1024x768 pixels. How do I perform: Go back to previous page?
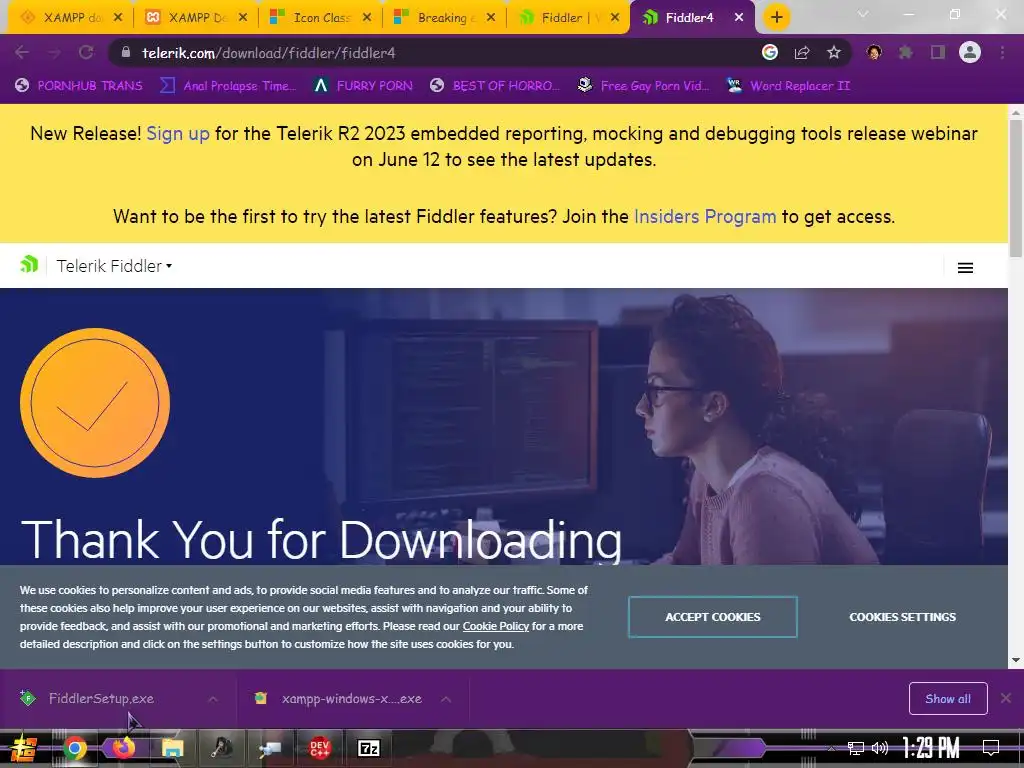[22, 53]
